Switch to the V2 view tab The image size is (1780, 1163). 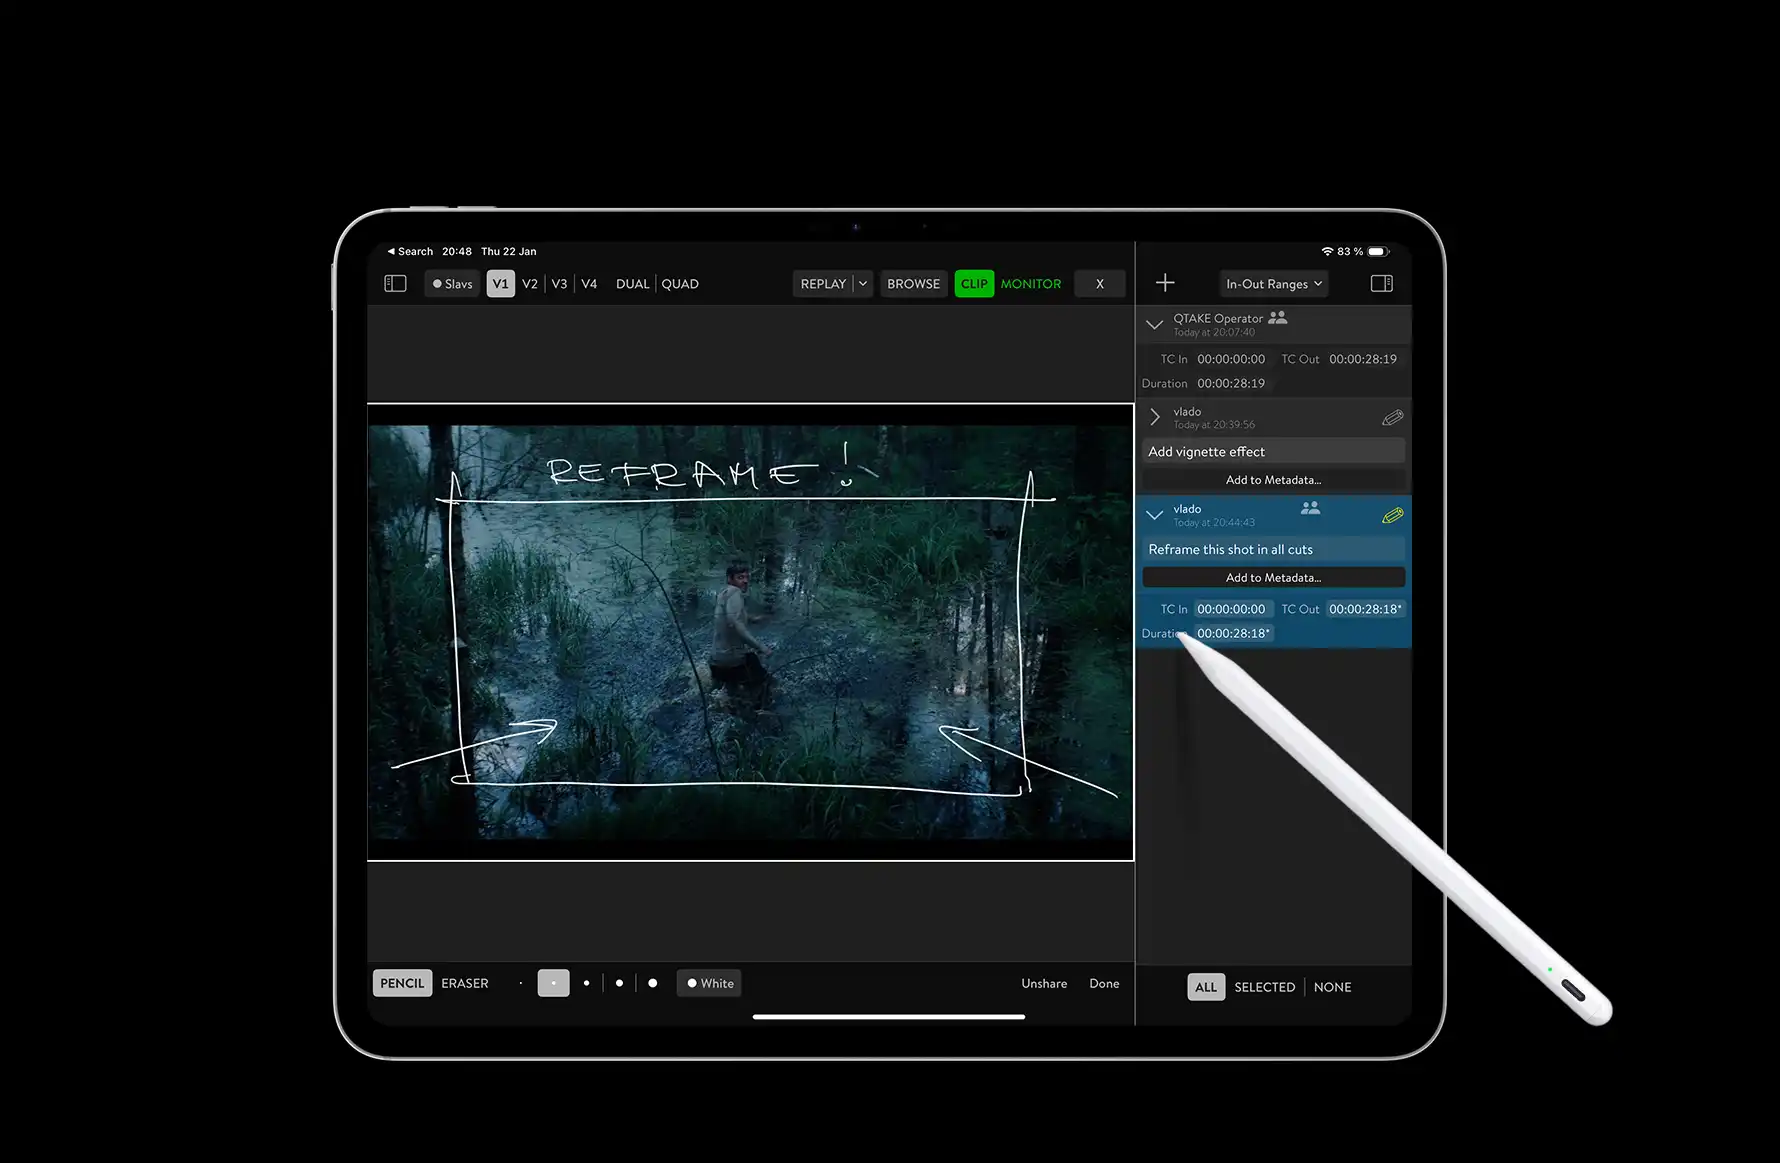[530, 284]
